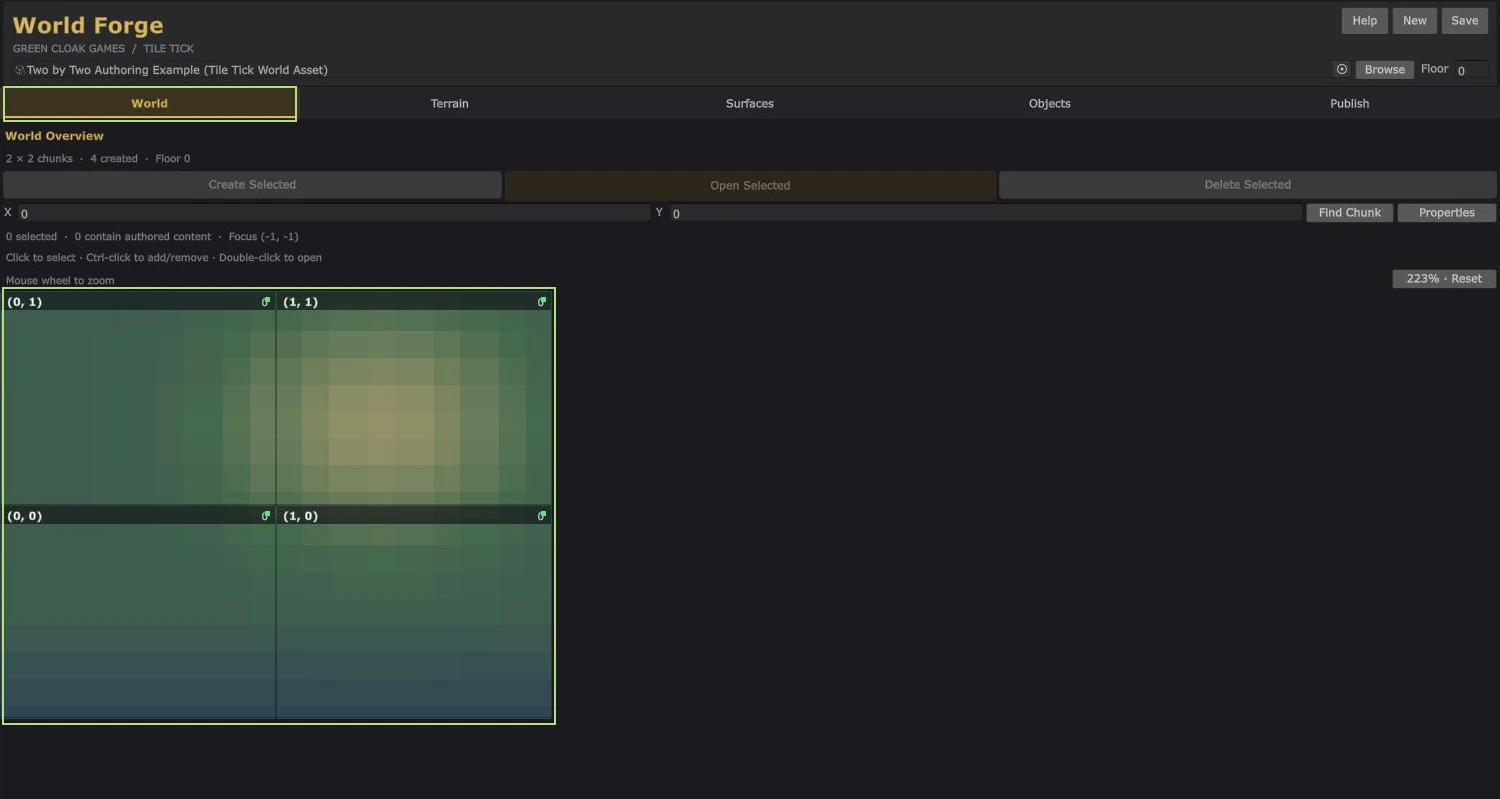Click the "2 × 2 chunks · 4 created · Floor 0" summary line

pos(98,159)
